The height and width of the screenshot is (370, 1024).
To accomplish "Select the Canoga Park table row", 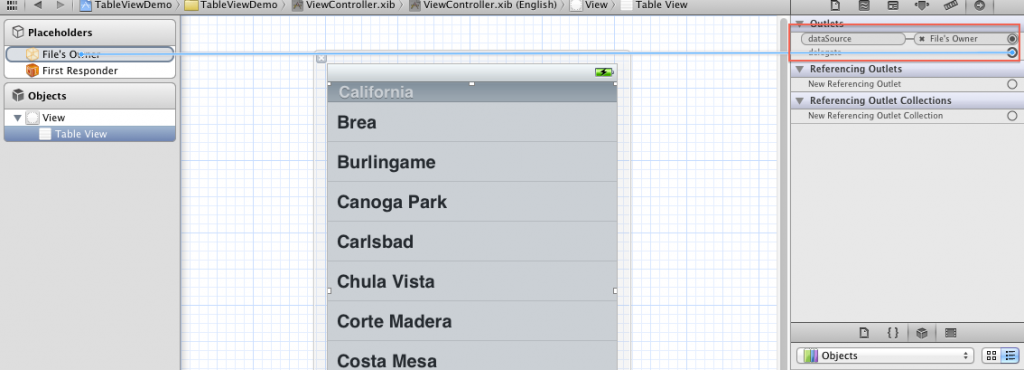I will pyautogui.click(x=472, y=202).
